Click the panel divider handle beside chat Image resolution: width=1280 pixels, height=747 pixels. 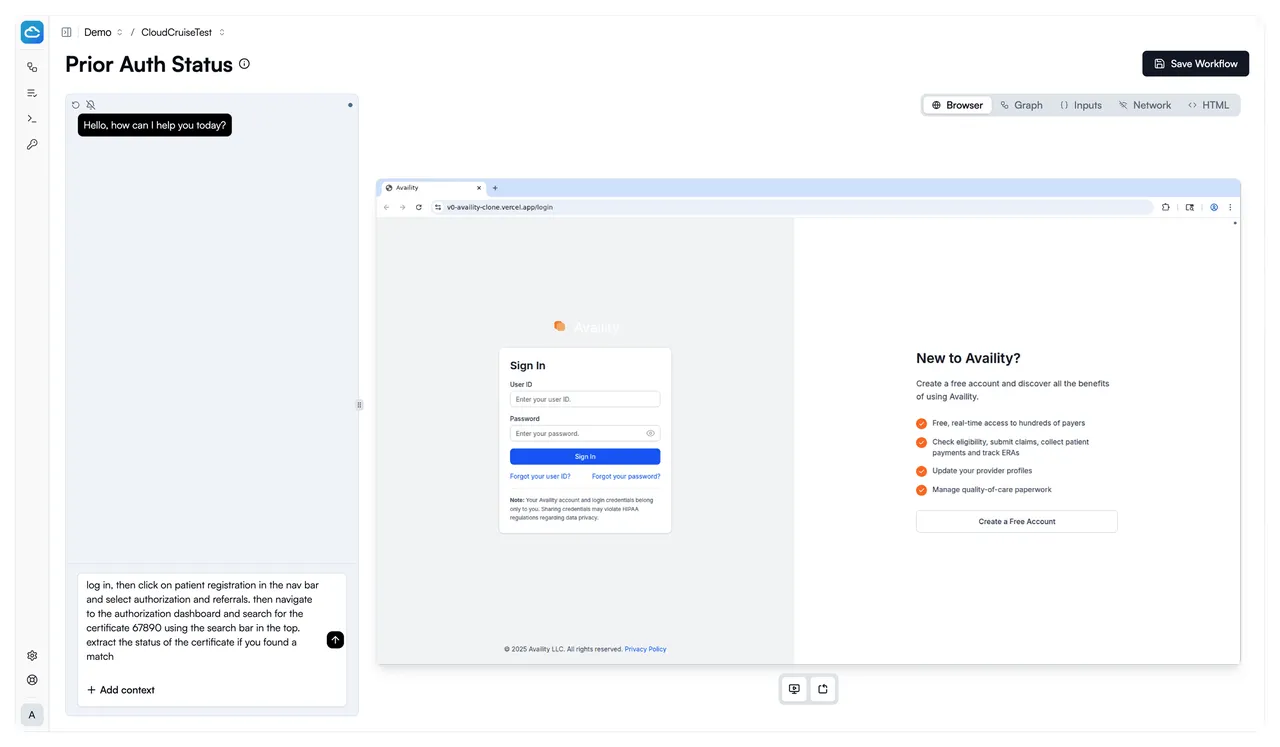tap(360, 405)
